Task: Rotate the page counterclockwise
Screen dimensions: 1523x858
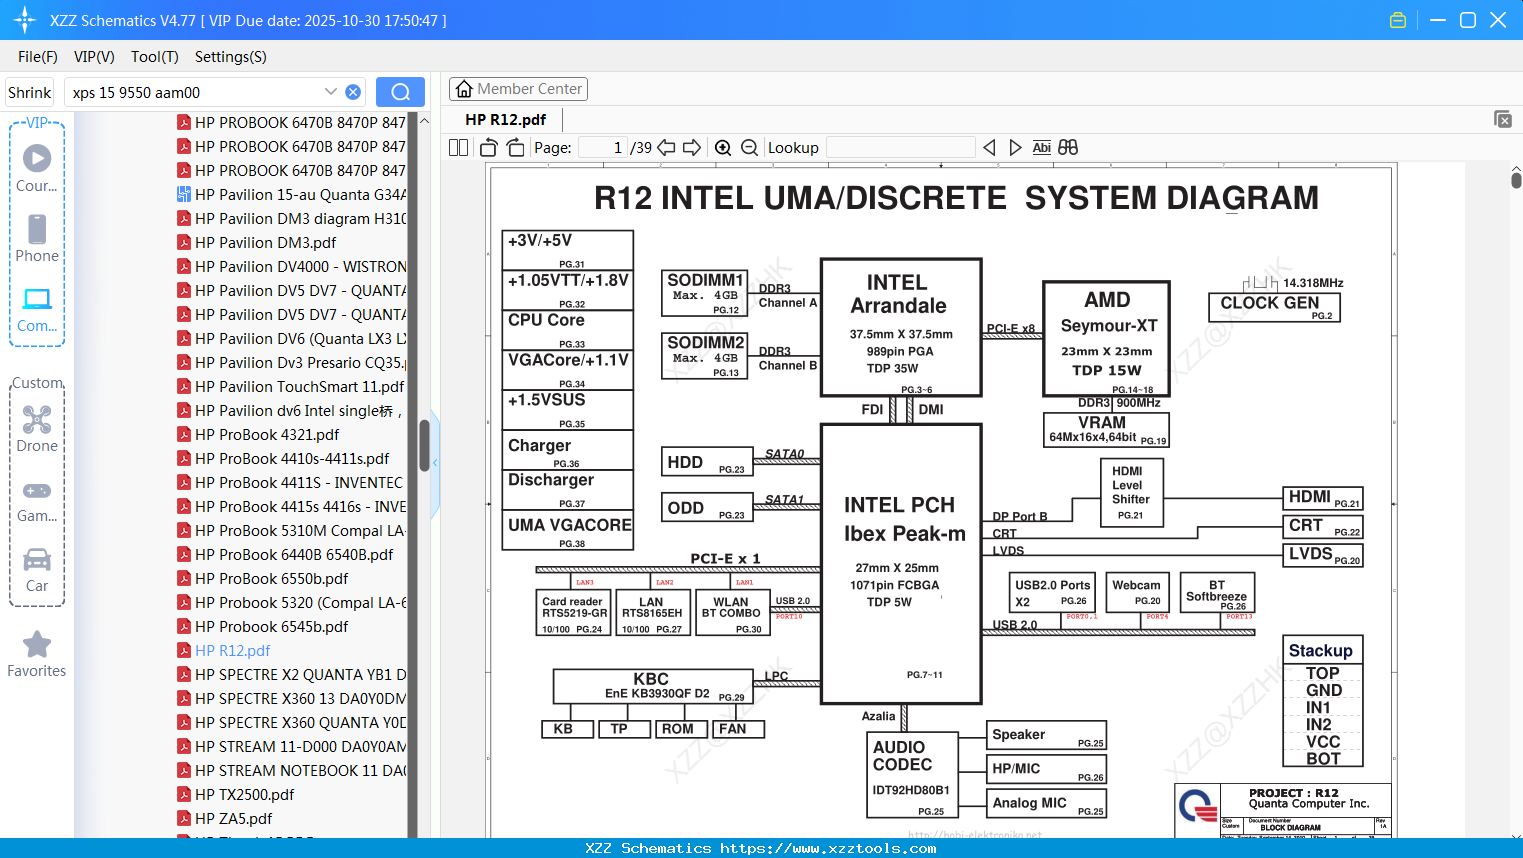Action: pyautogui.click(x=489, y=147)
